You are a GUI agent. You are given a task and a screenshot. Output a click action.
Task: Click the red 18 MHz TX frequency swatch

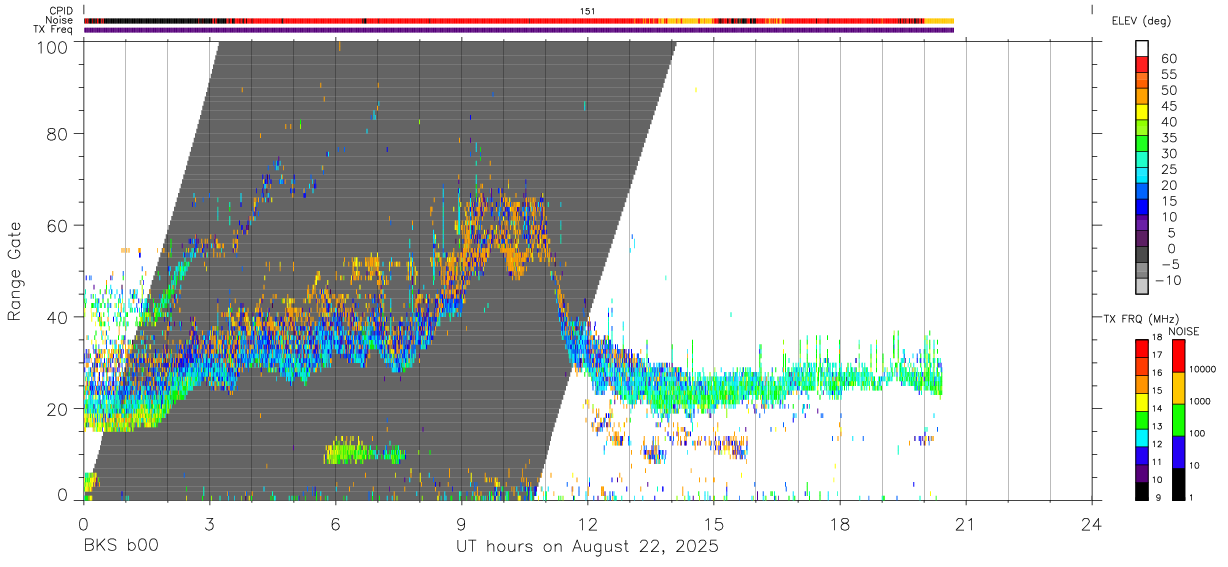(1143, 349)
